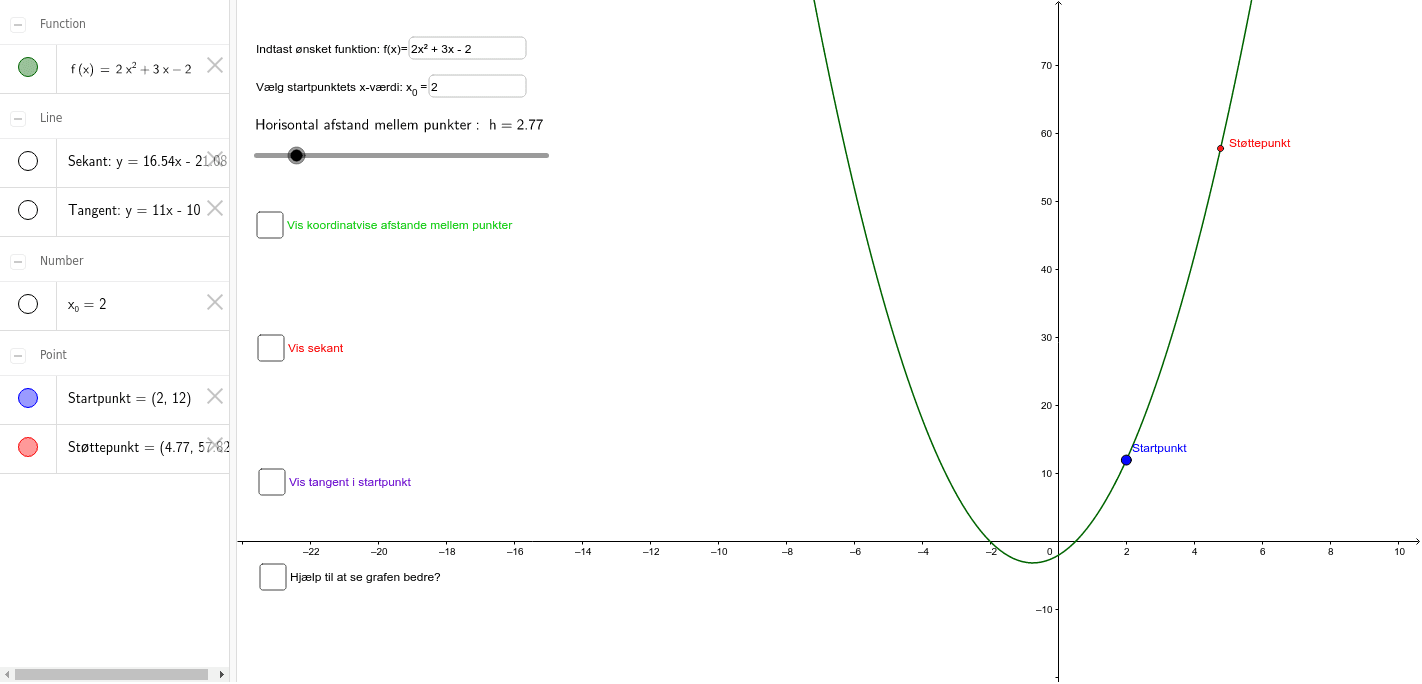The image size is (1422, 684).
Task: Delete the Tangent line entry
Action: click(x=215, y=208)
